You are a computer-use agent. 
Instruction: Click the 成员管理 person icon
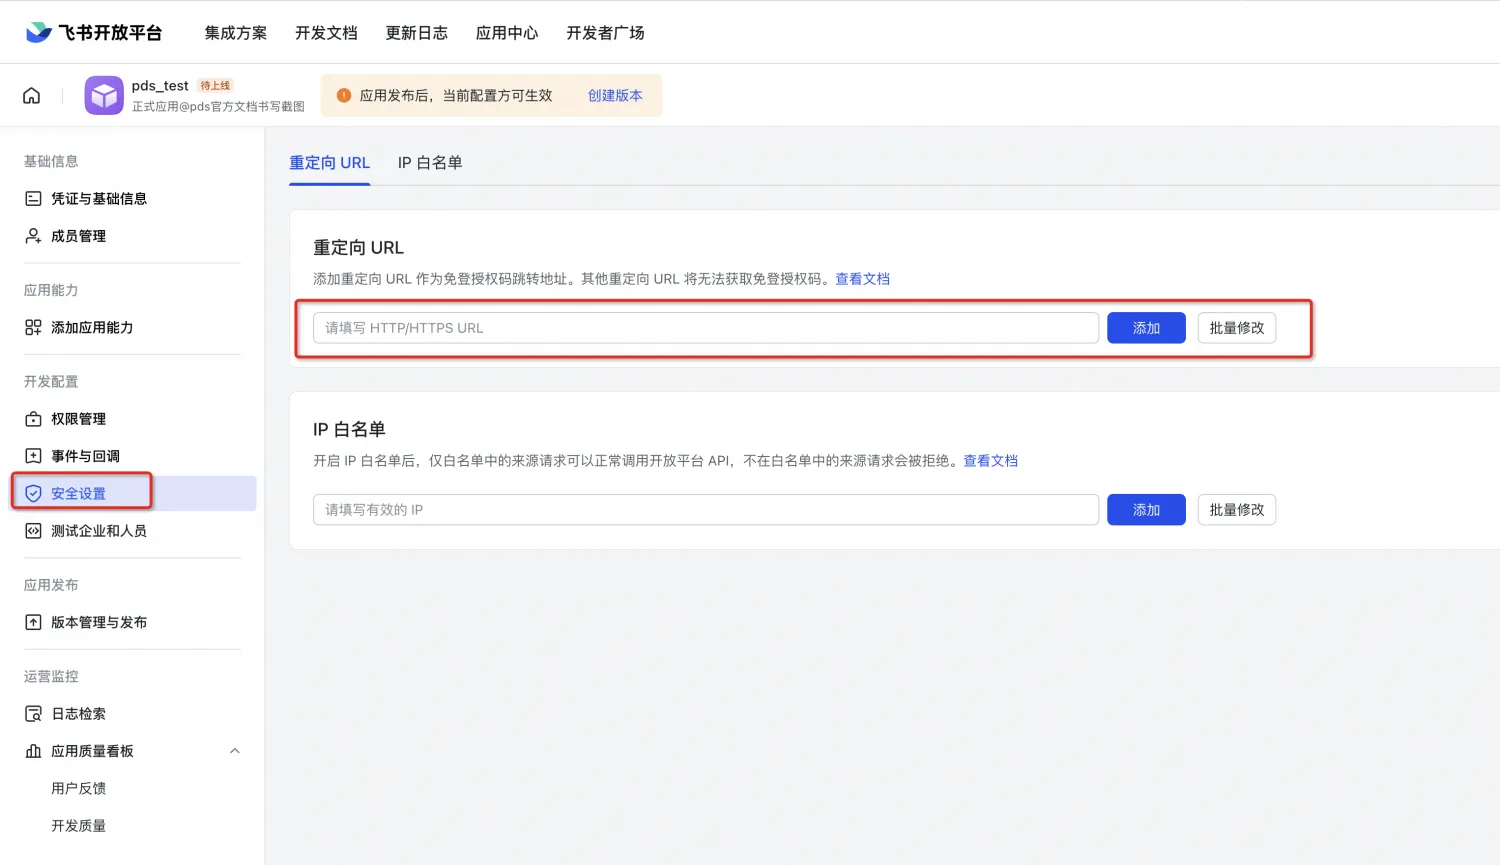pos(33,236)
